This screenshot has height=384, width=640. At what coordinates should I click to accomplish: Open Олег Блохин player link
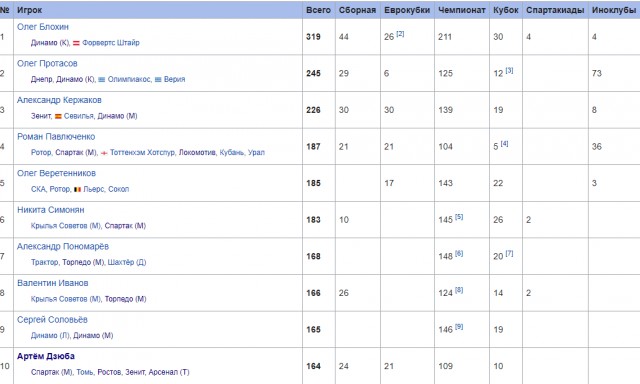point(43,27)
